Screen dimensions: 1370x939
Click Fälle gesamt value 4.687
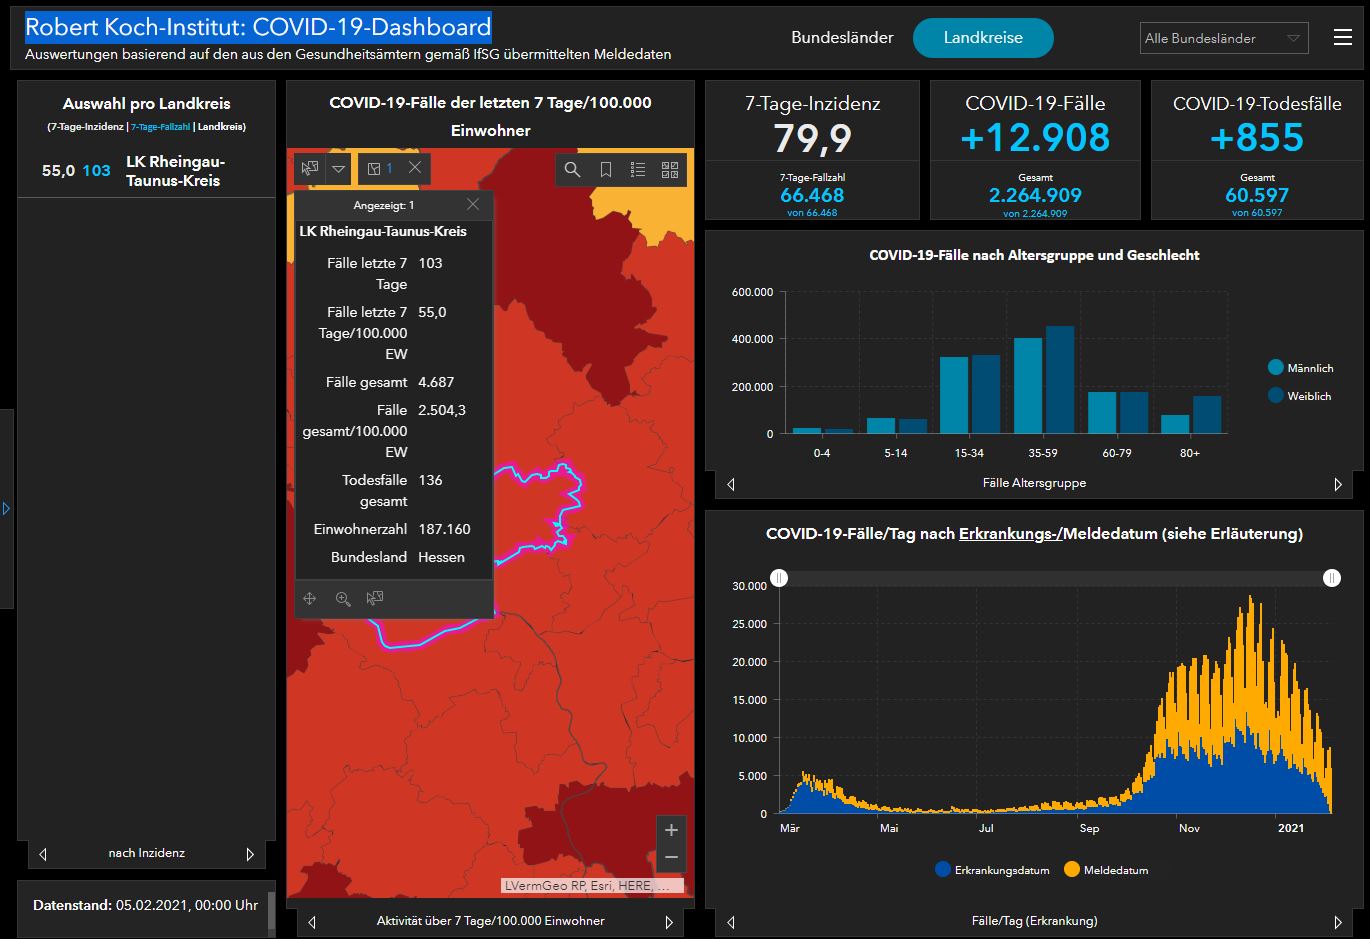coord(436,382)
